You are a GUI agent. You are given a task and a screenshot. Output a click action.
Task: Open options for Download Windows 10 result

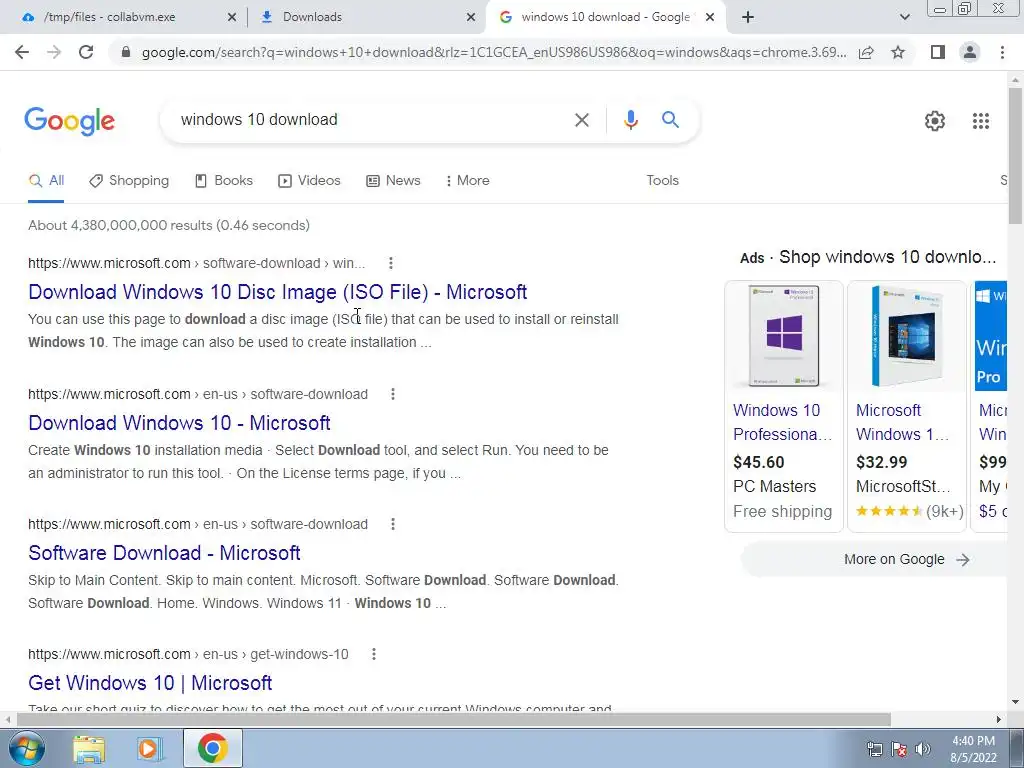392,394
